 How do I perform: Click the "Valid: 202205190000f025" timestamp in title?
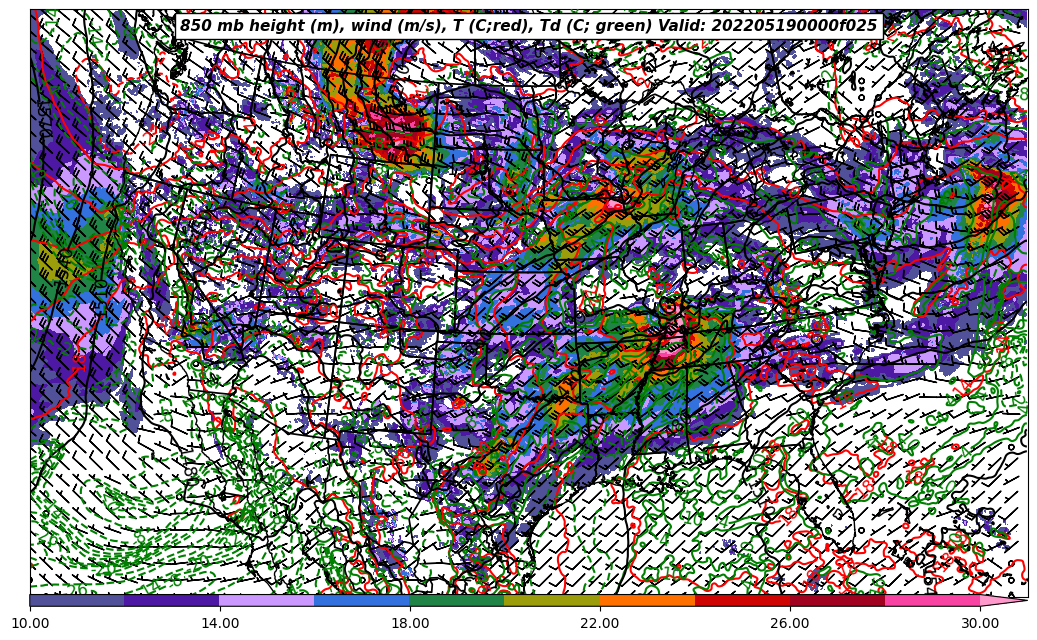pyautogui.click(x=767, y=26)
